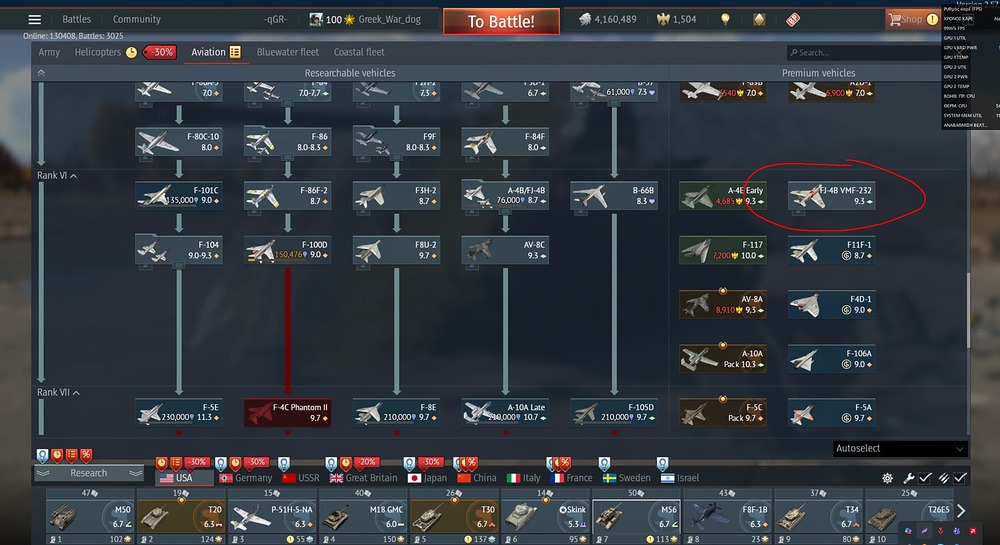Select the A-4E Early premium aircraft
This screenshot has width=1000, height=545.
pos(723,196)
